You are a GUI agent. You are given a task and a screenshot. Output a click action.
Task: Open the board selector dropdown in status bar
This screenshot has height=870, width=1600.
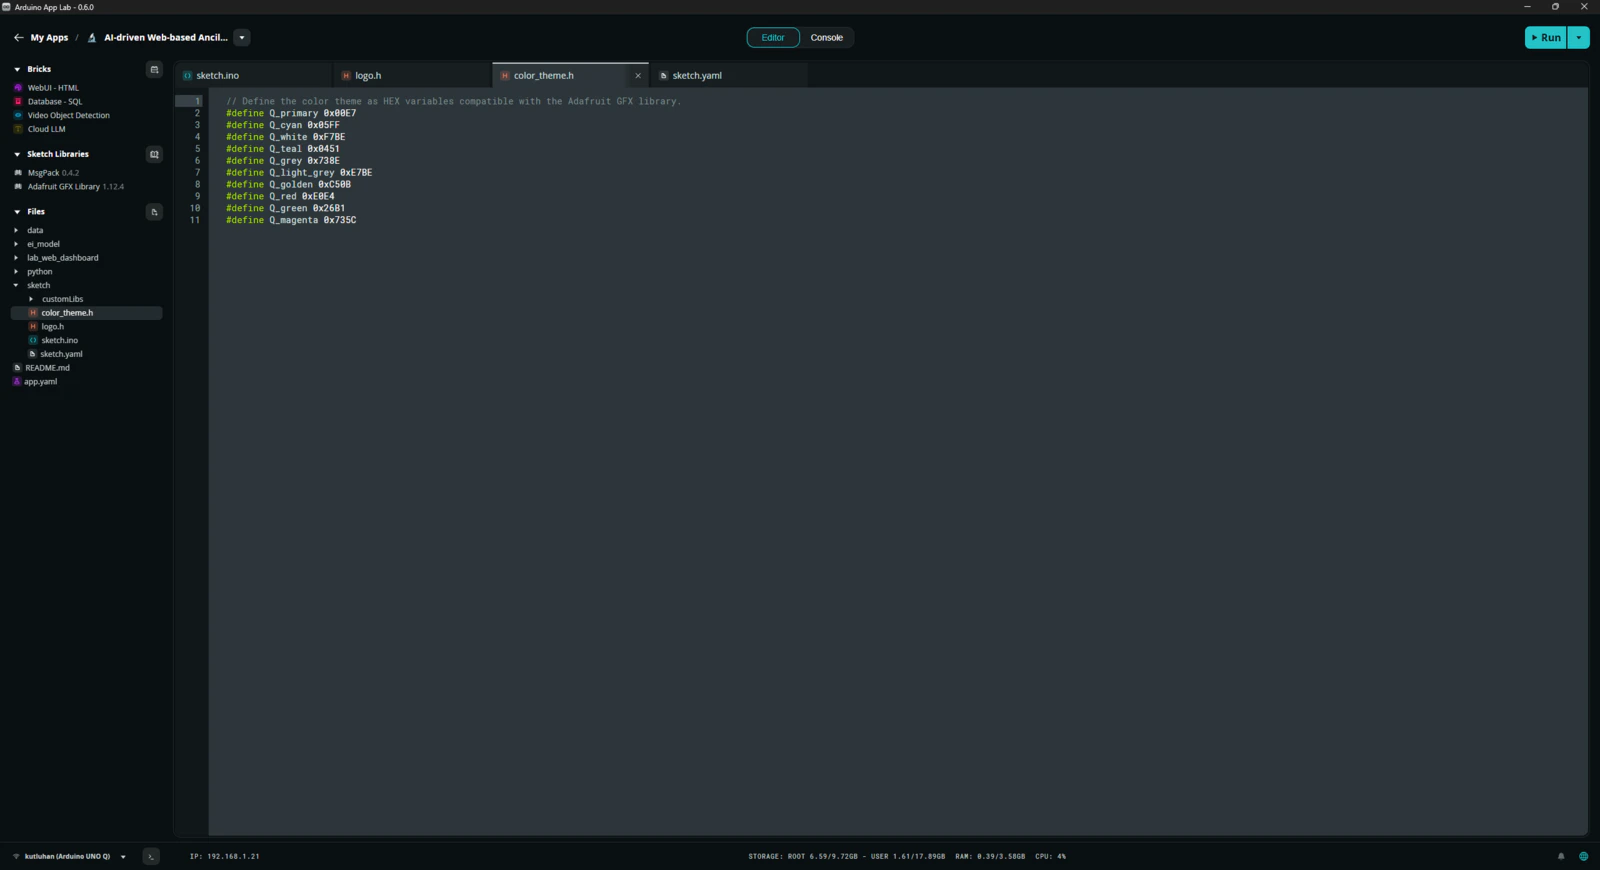[x=123, y=857]
